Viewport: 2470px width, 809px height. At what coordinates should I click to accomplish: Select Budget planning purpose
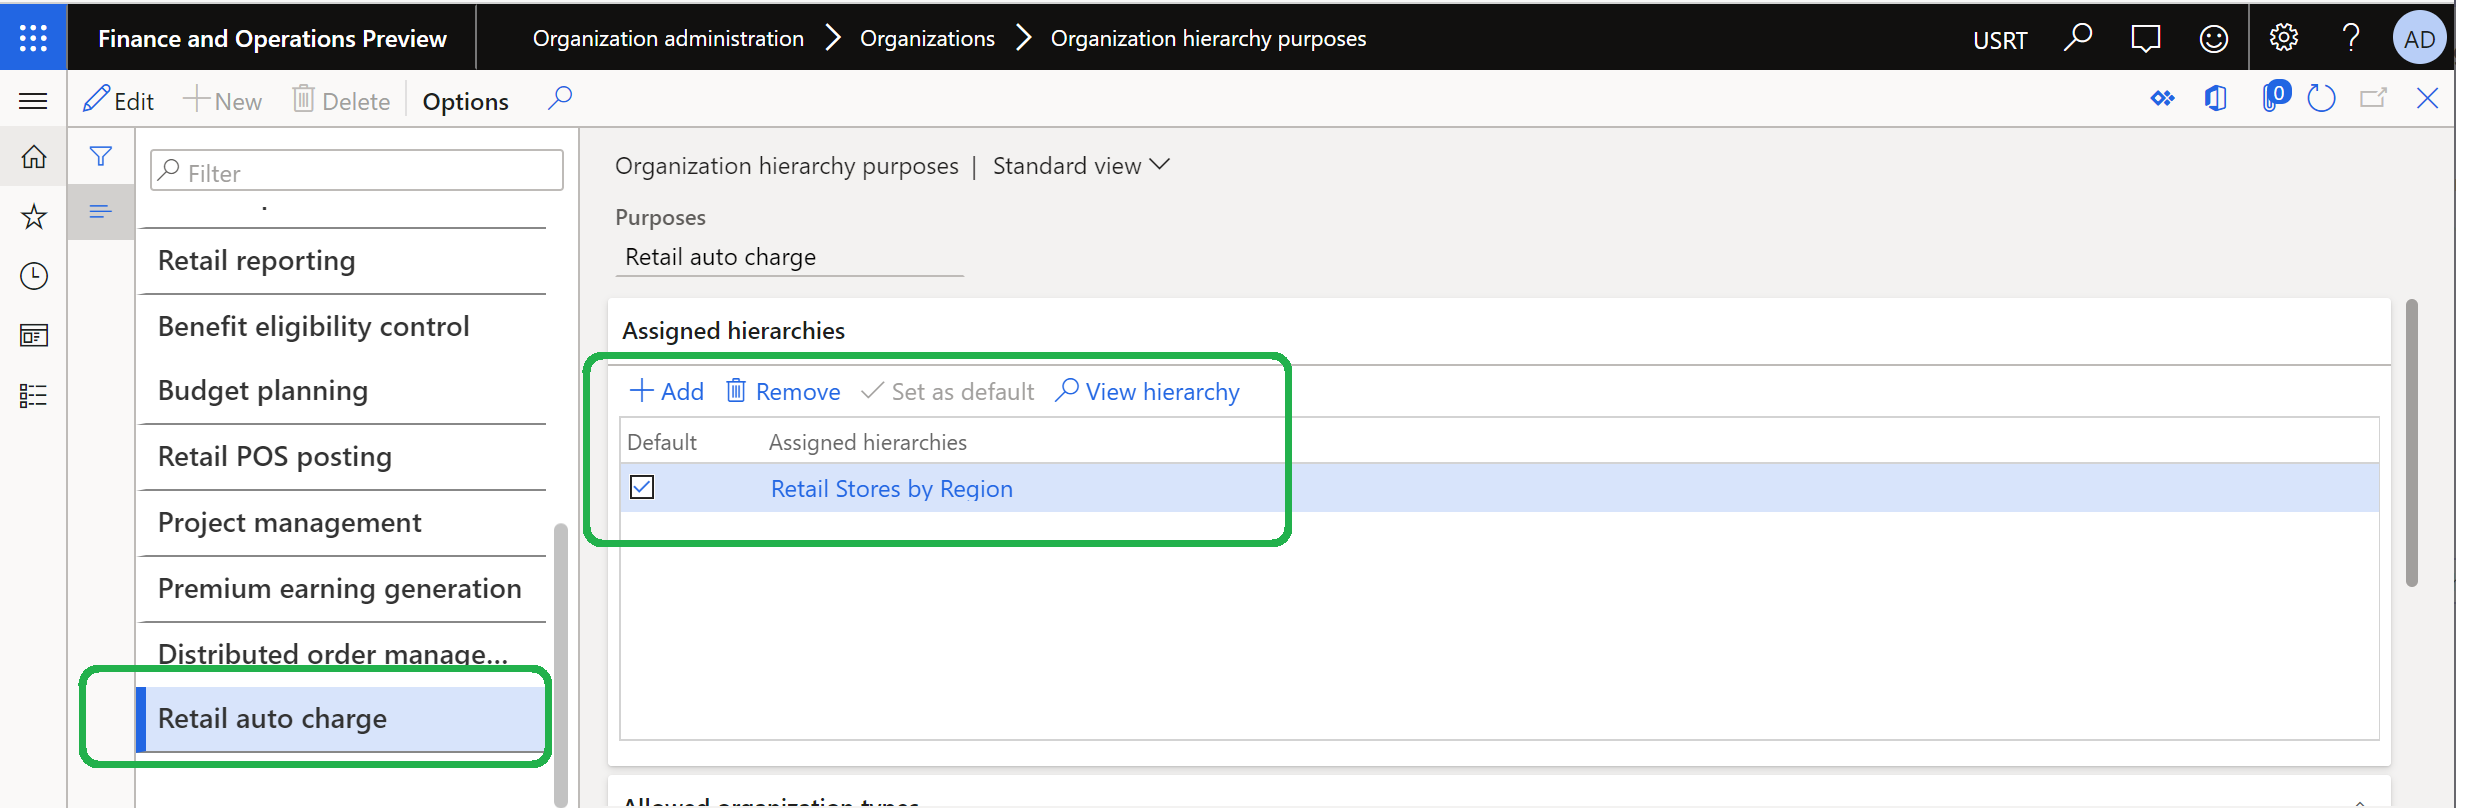tap(341, 391)
